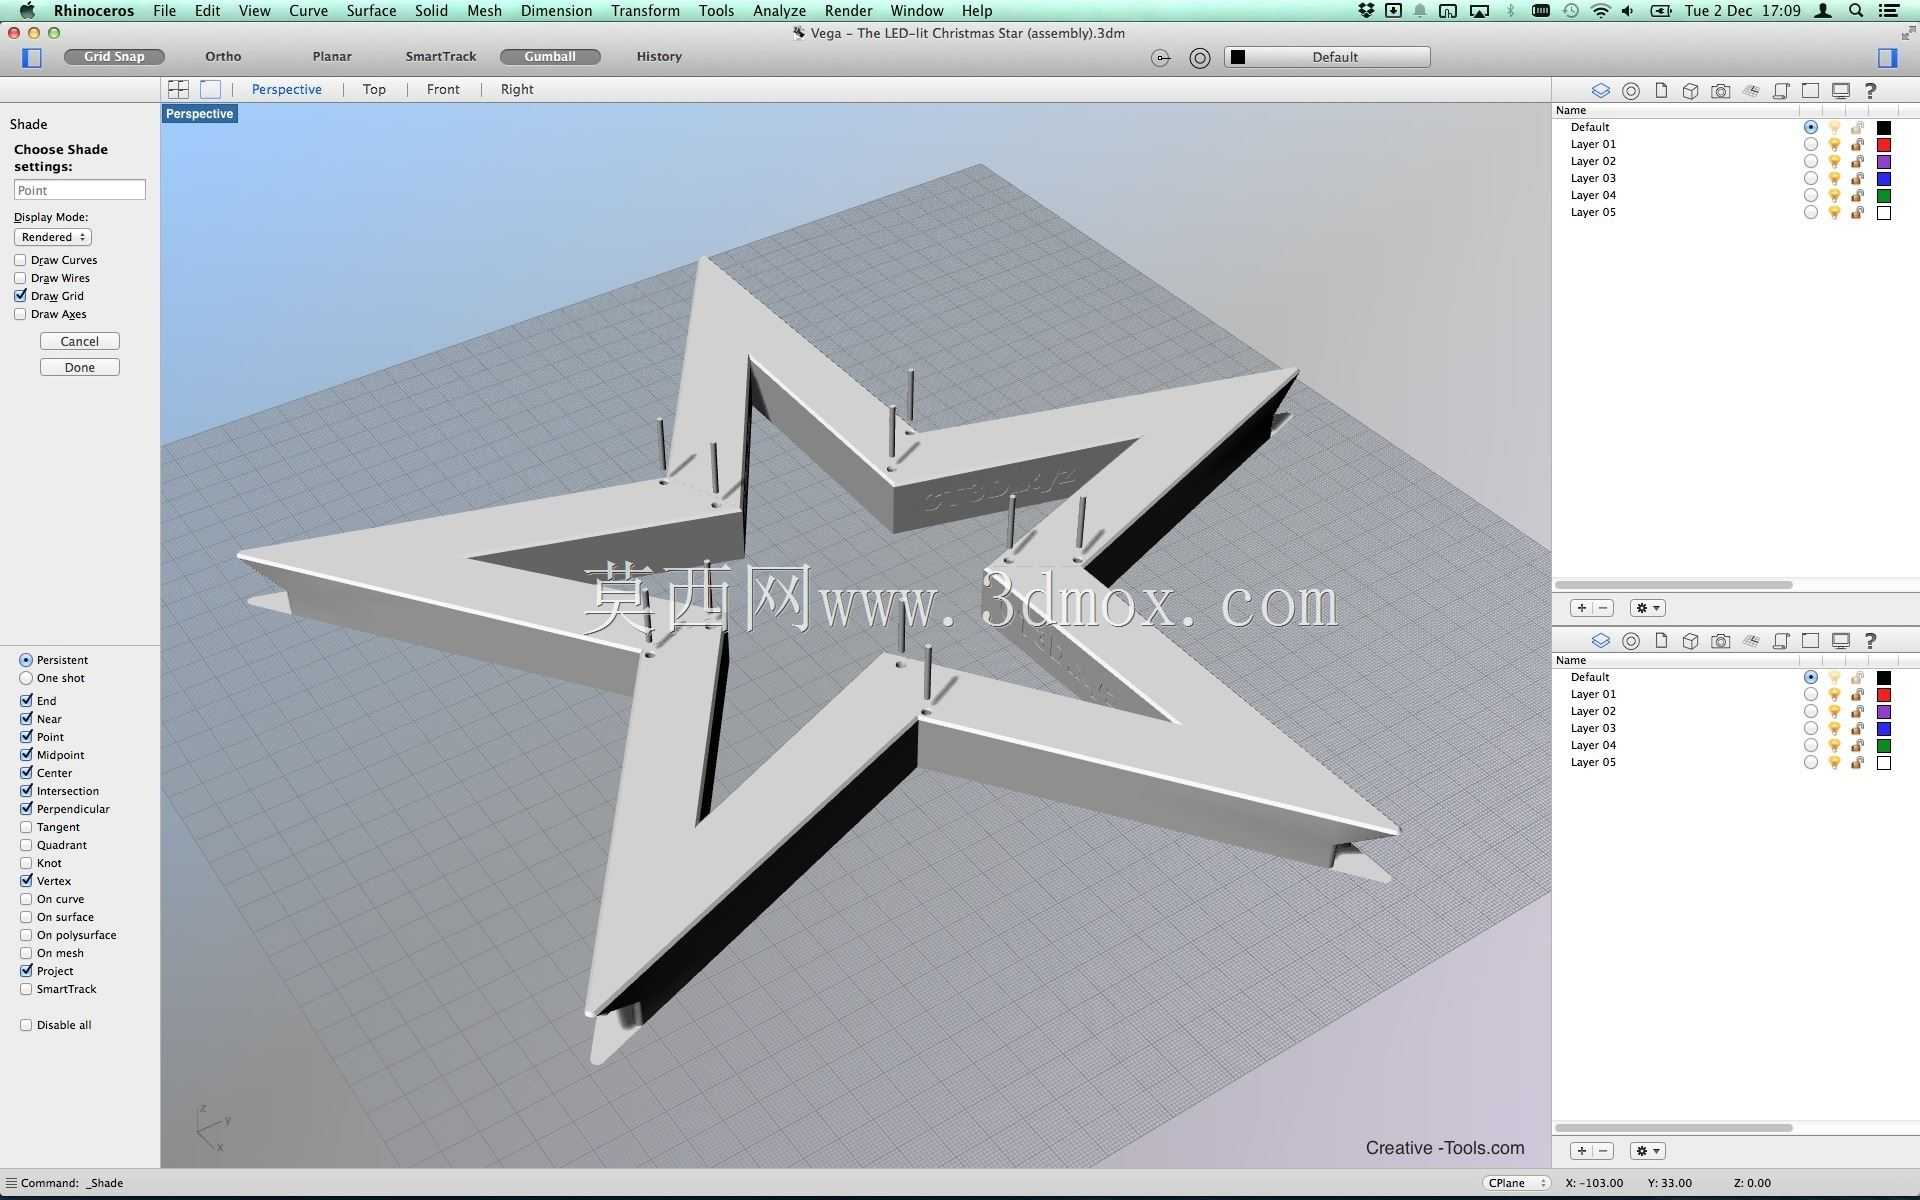1920x1200 pixels.
Task: Enable Draw Wires checkbox
Action: pos(20,278)
